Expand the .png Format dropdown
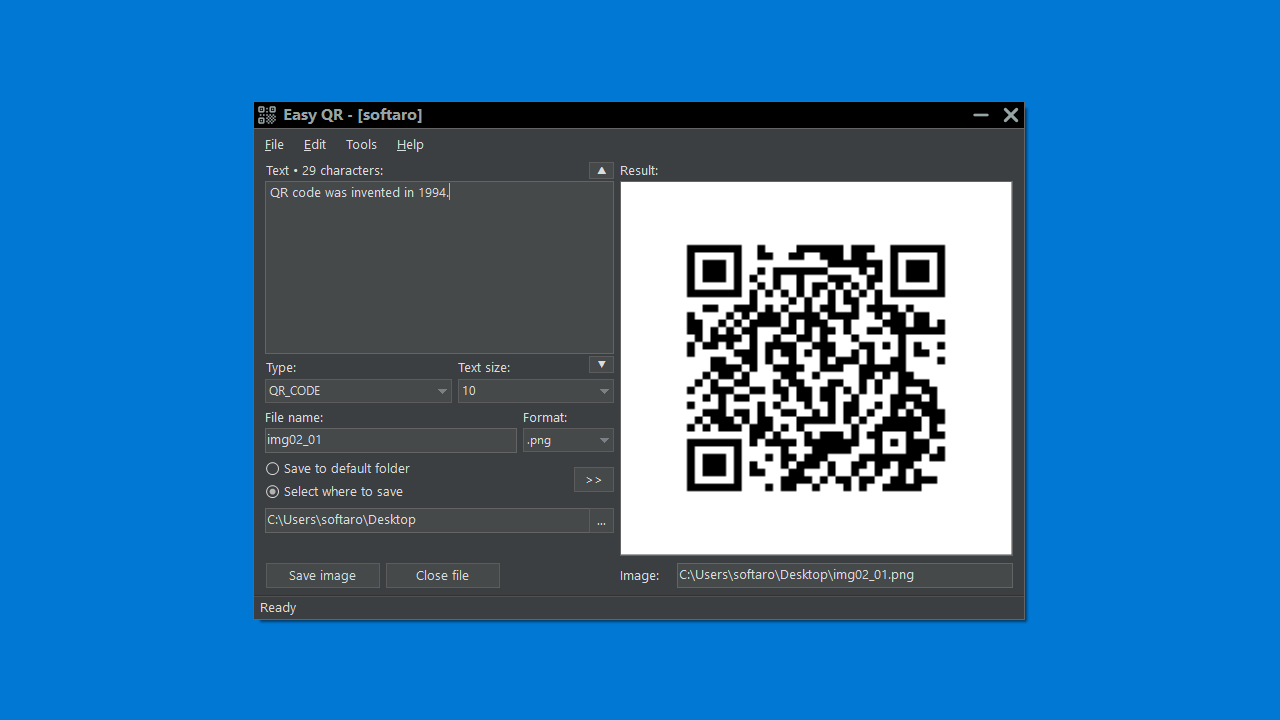Image resolution: width=1280 pixels, height=720 pixels. pyautogui.click(x=568, y=440)
